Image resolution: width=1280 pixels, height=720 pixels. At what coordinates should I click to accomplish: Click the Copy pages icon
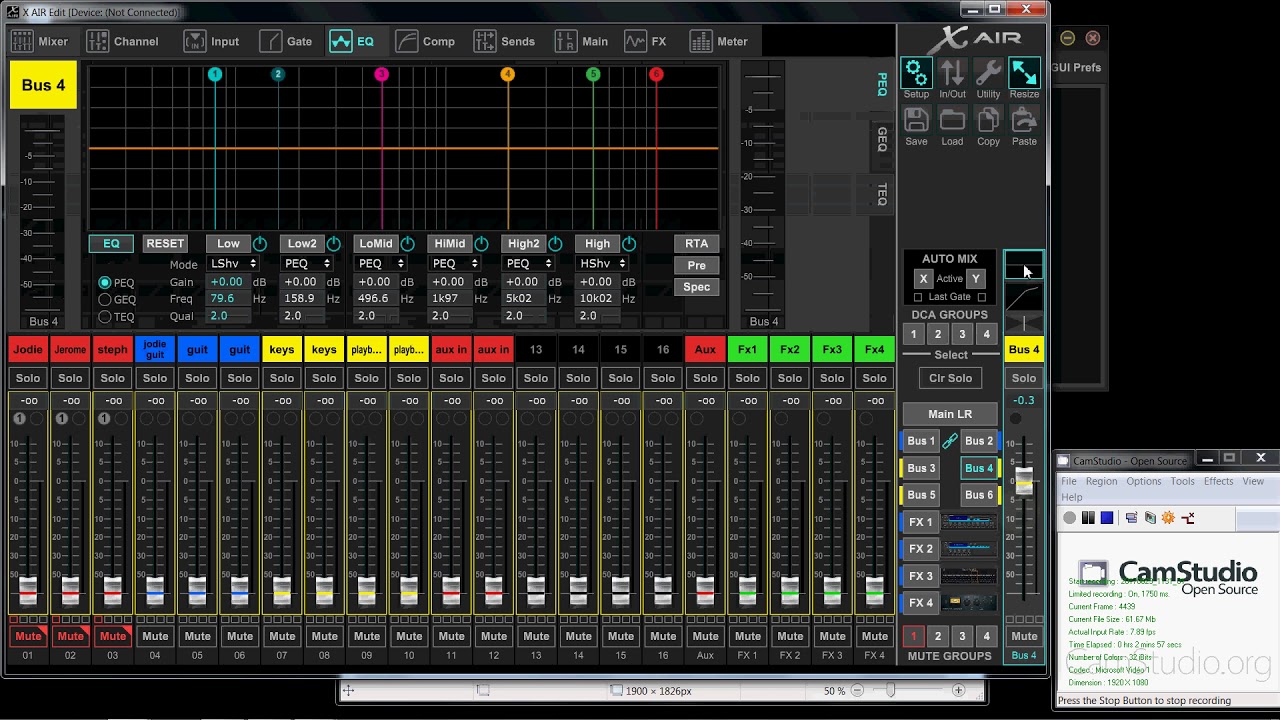tap(988, 120)
